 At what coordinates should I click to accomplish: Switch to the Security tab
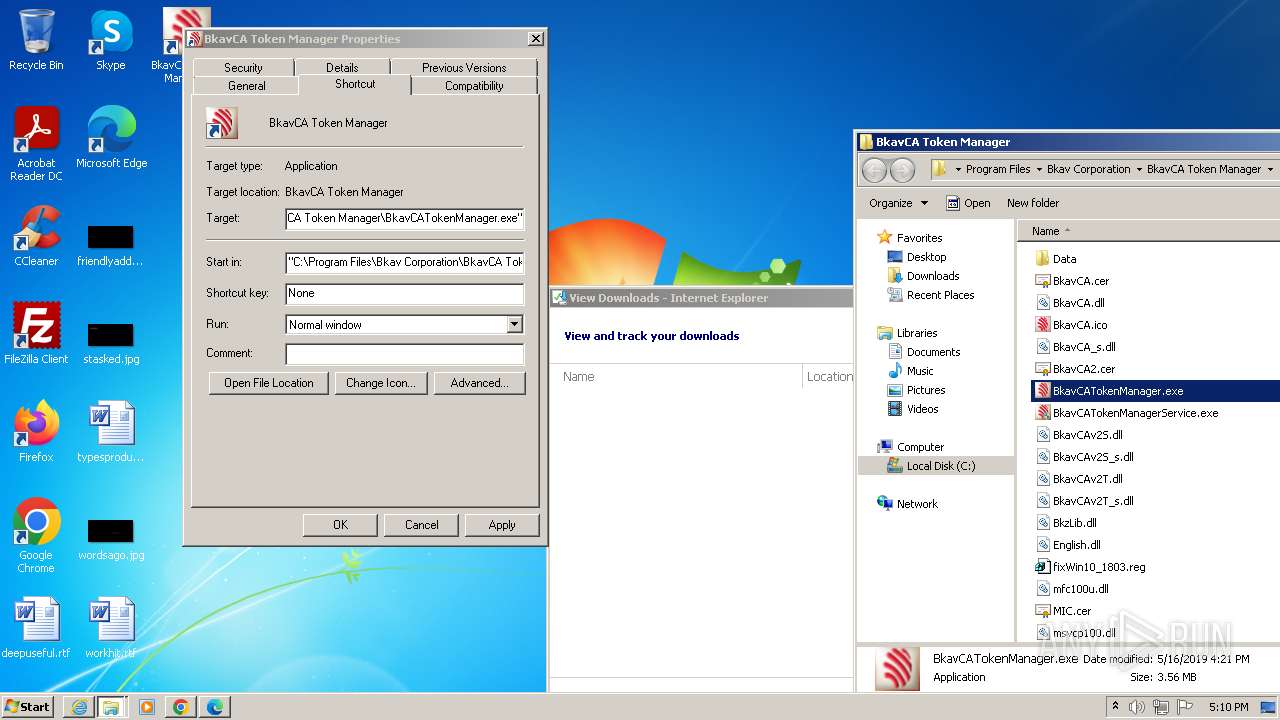[243, 68]
